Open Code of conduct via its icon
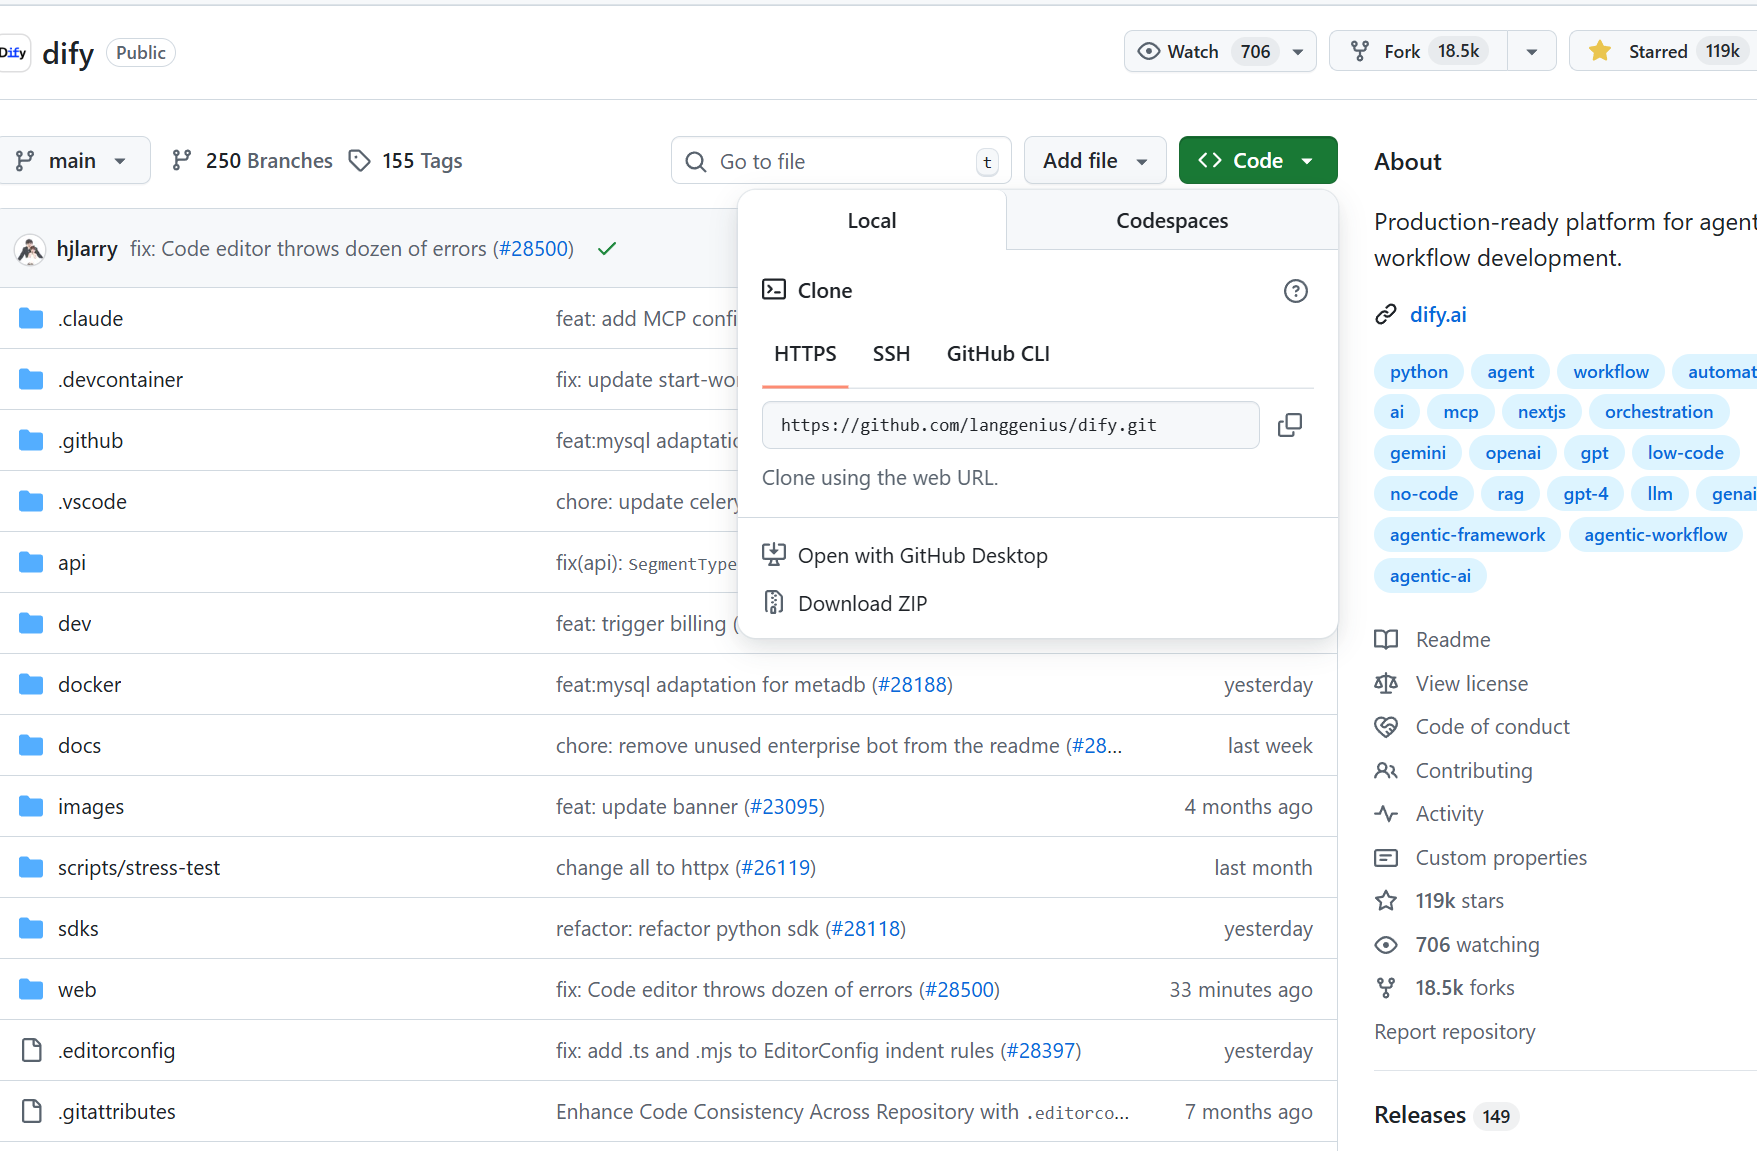1757x1151 pixels. pos(1386,726)
